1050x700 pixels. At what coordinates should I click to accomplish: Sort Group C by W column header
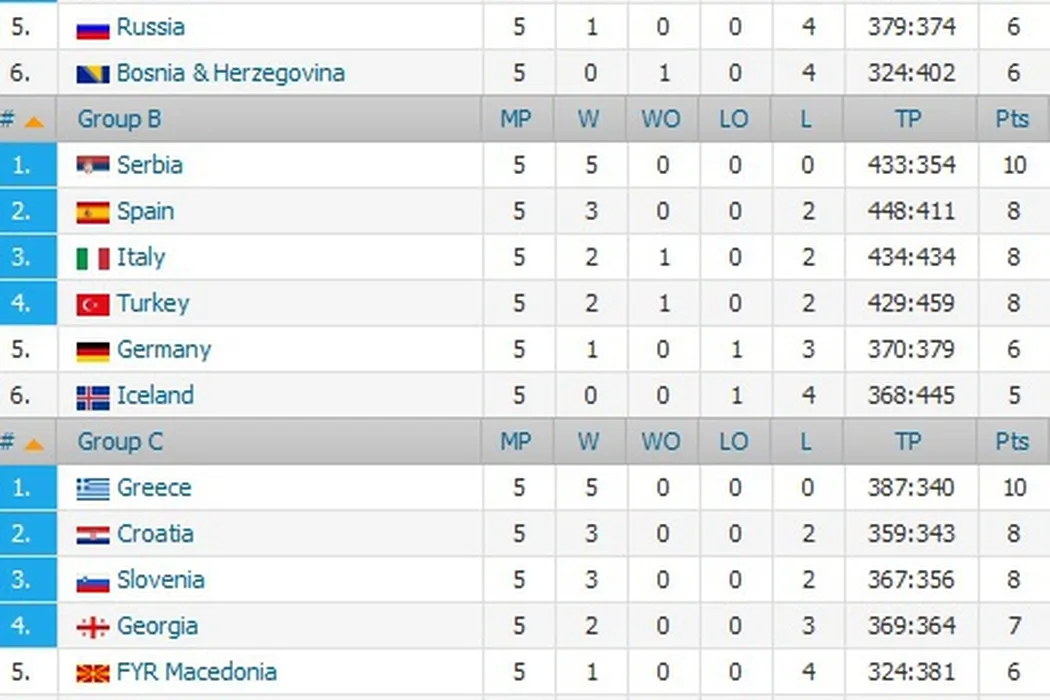tap(589, 441)
